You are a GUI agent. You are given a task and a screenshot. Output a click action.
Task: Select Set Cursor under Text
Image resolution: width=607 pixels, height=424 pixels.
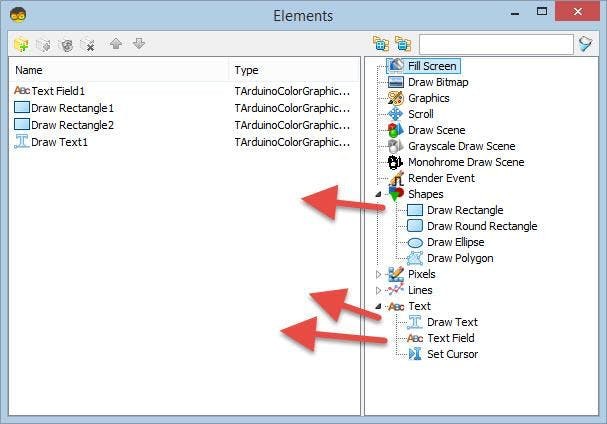pyautogui.click(x=452, y=354)
